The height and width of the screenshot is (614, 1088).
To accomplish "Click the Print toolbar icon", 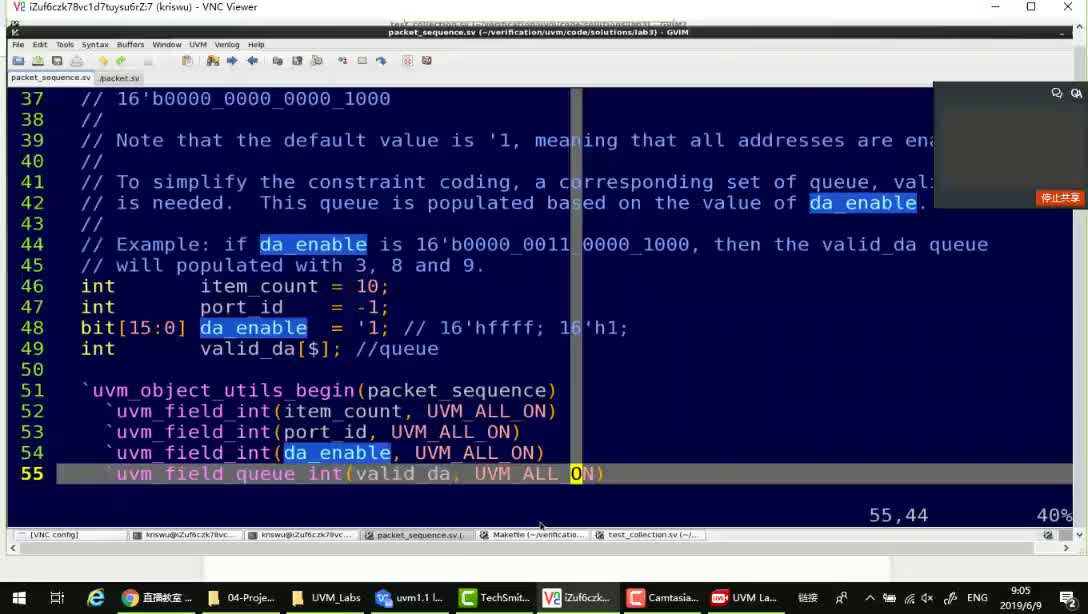I will tap(76, 61).
